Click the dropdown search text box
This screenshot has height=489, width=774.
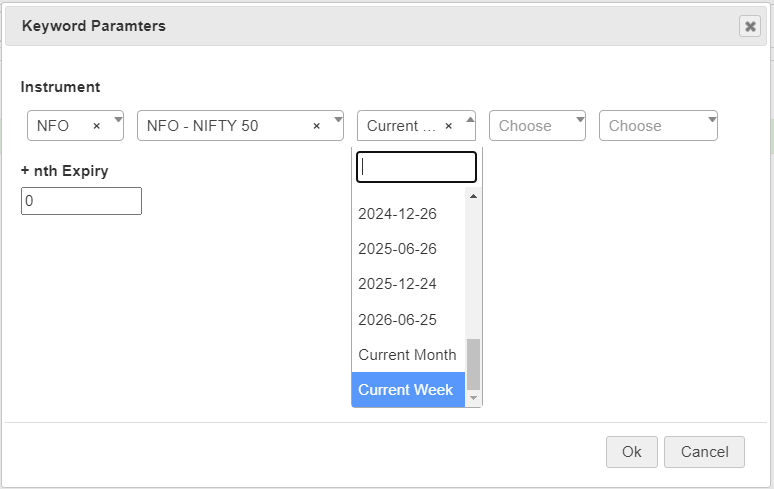(416, 167)
